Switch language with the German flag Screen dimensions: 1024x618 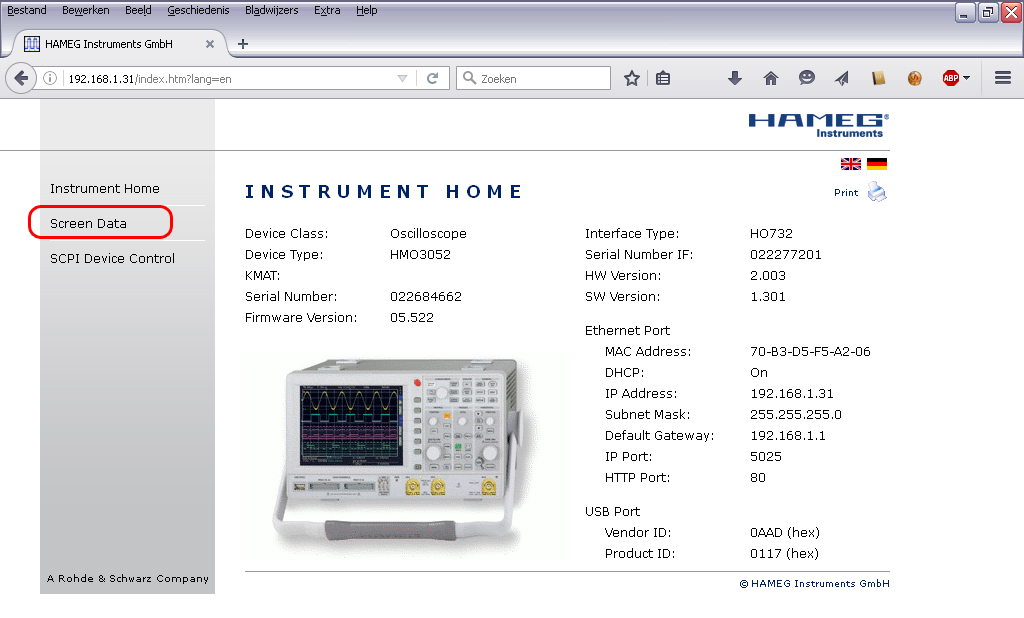[x=876, y=163]
